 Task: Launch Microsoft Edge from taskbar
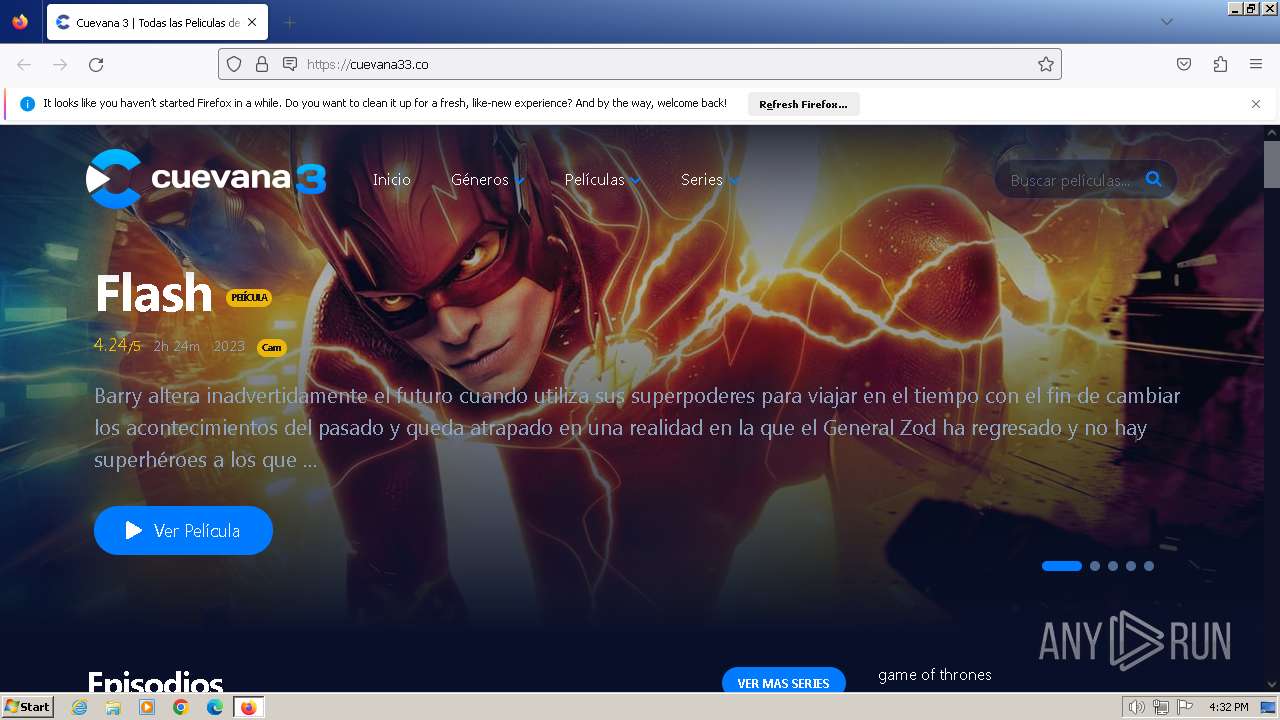pos(215,707)
